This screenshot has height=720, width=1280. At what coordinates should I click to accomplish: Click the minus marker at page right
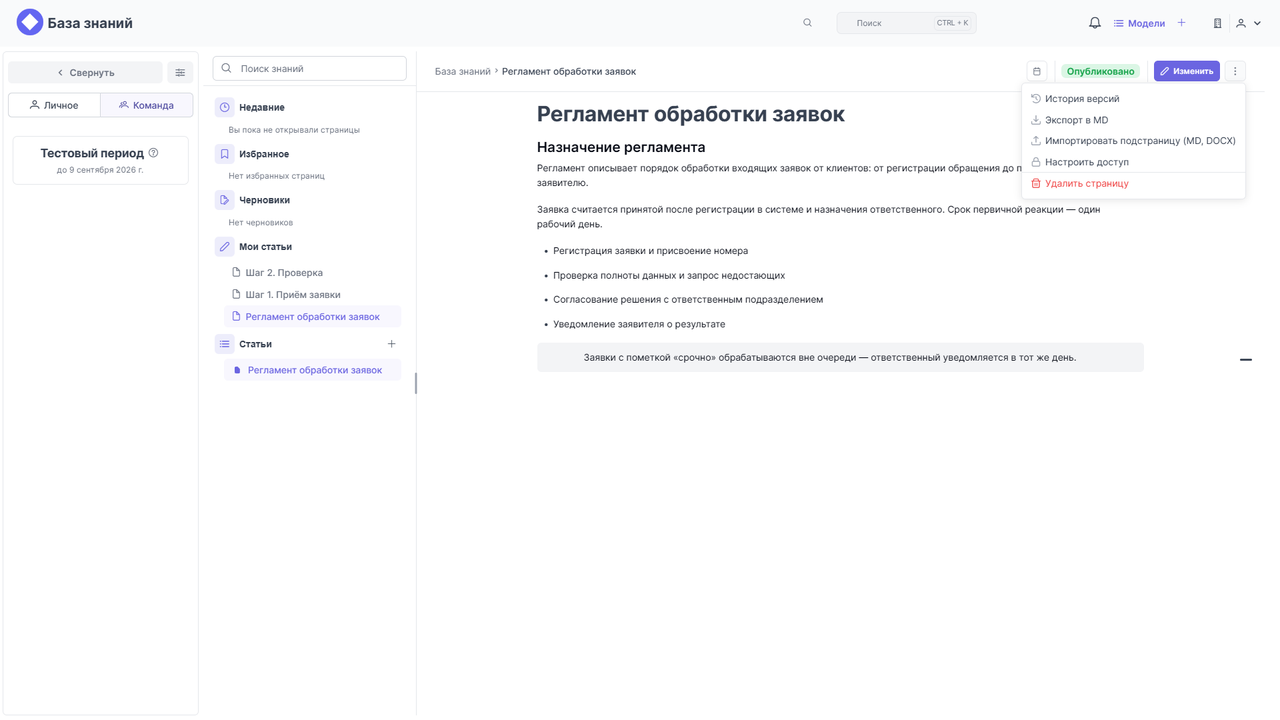[1246, 359]
